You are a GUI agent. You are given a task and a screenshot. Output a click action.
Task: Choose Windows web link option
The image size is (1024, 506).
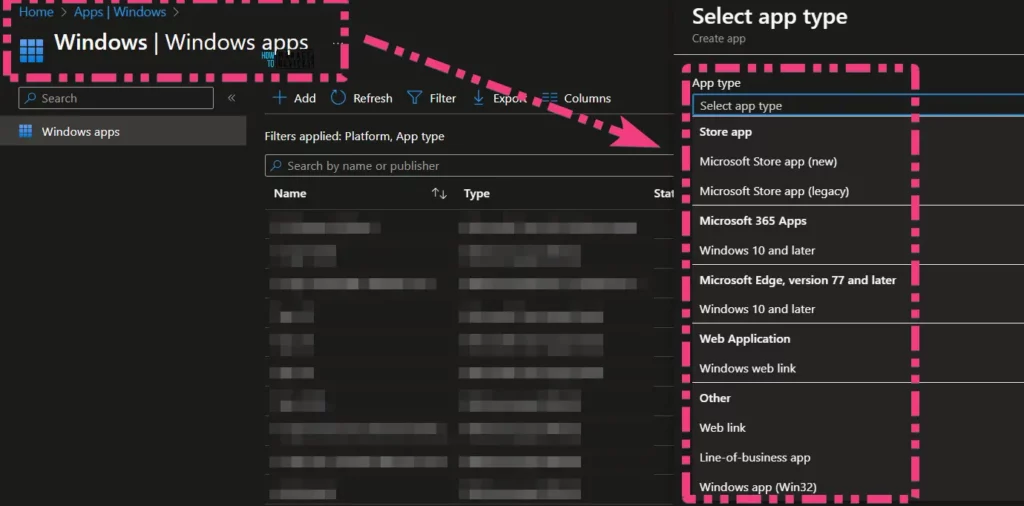tap(747, 368)
